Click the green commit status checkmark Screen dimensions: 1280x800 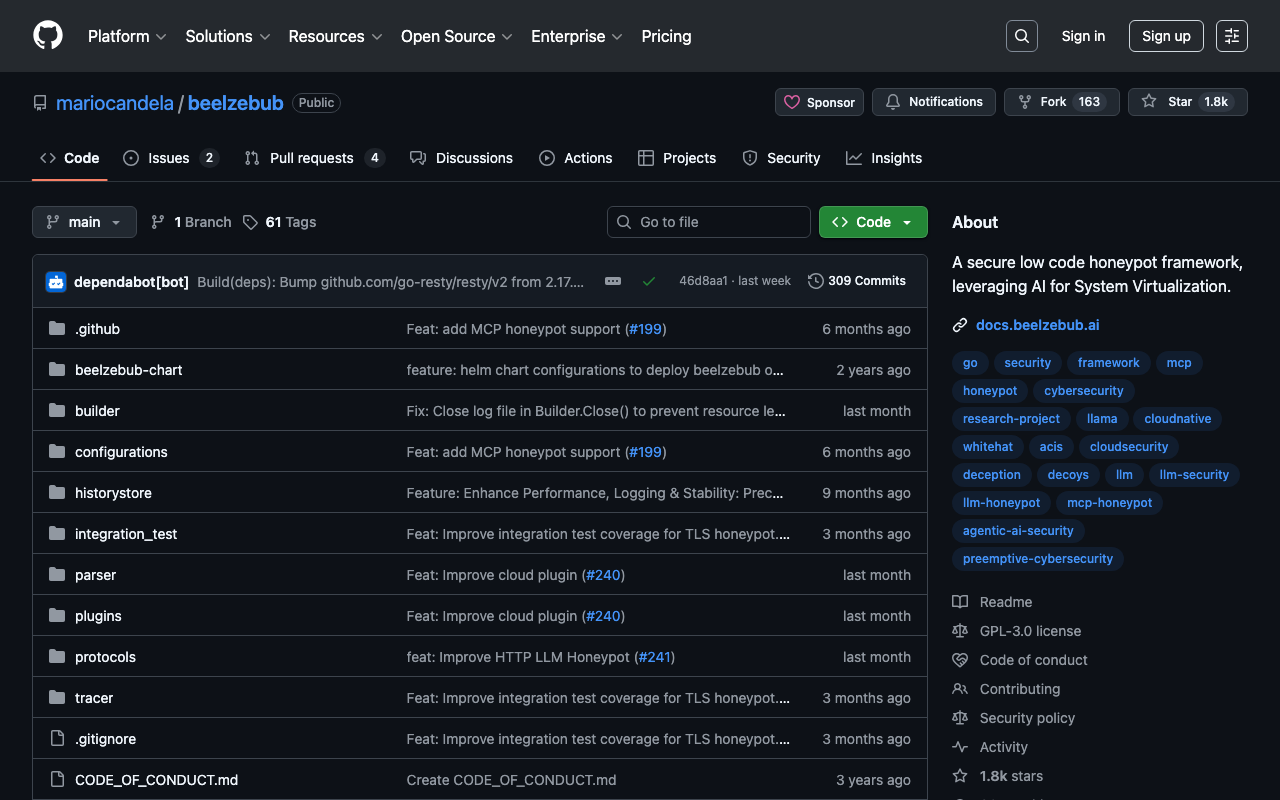[x=649, y=282]
